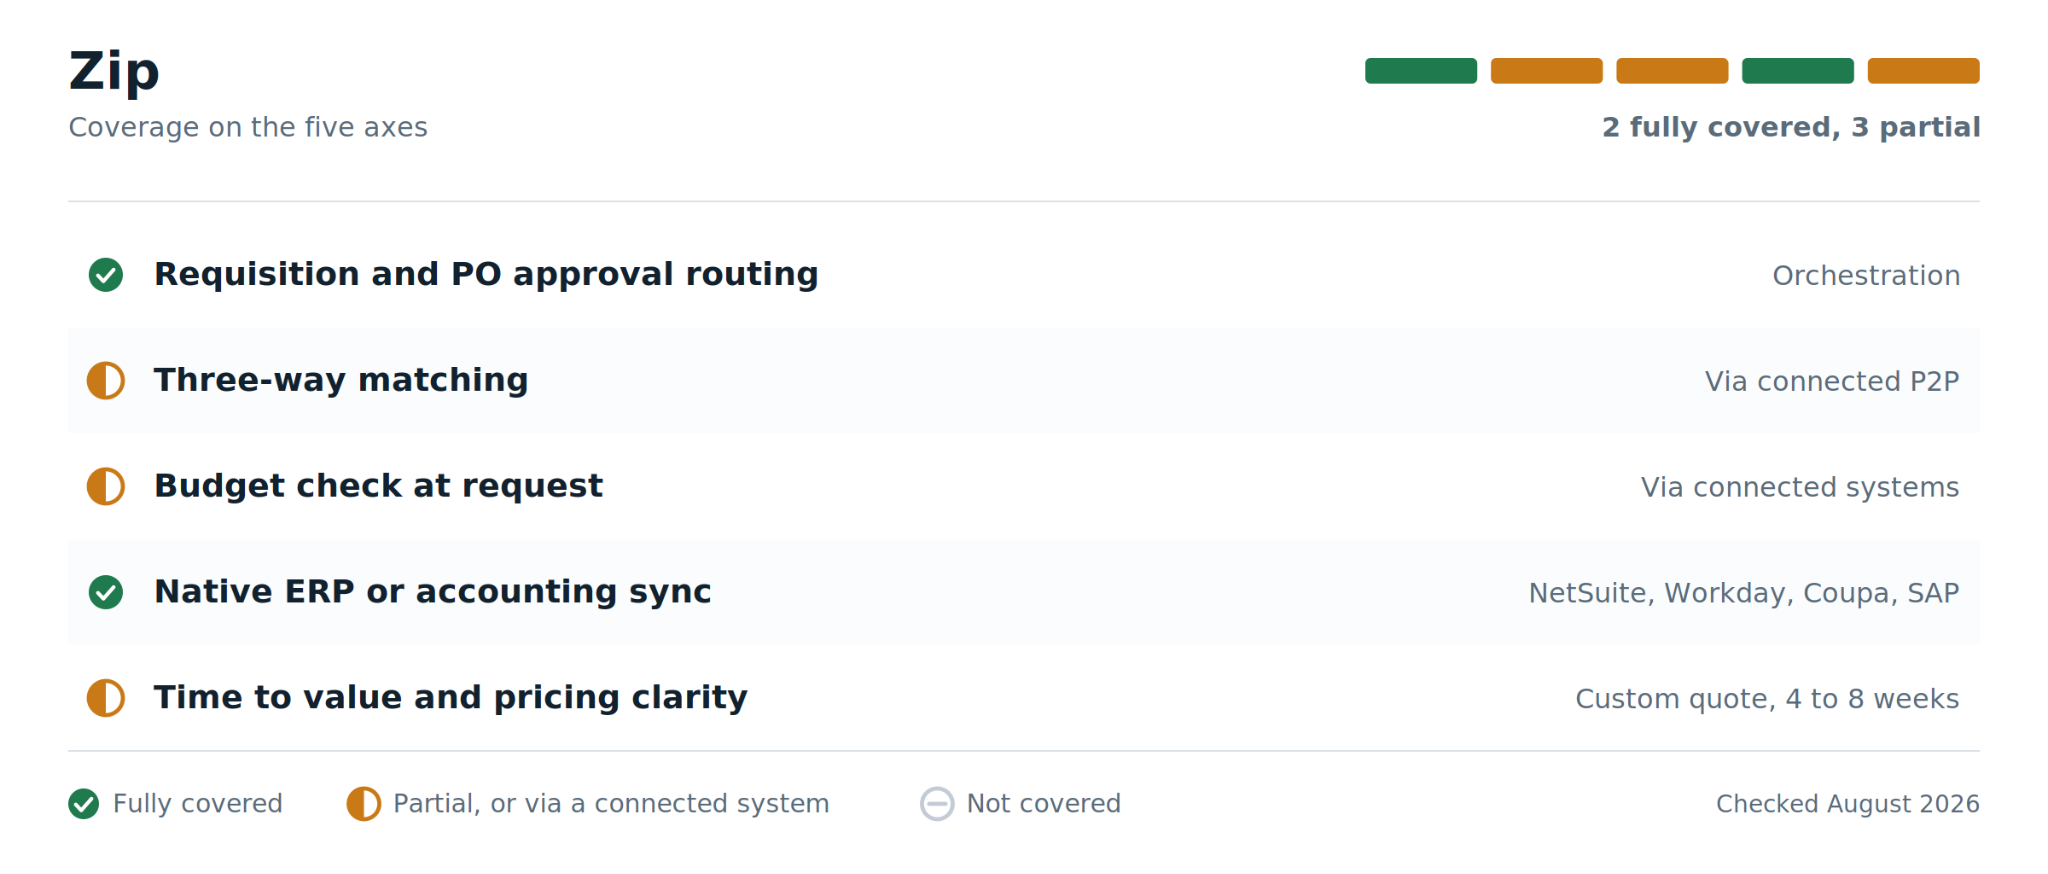Select the second orange coverage bar
The image size is (2048, 874).
[x=1672, y=71]
